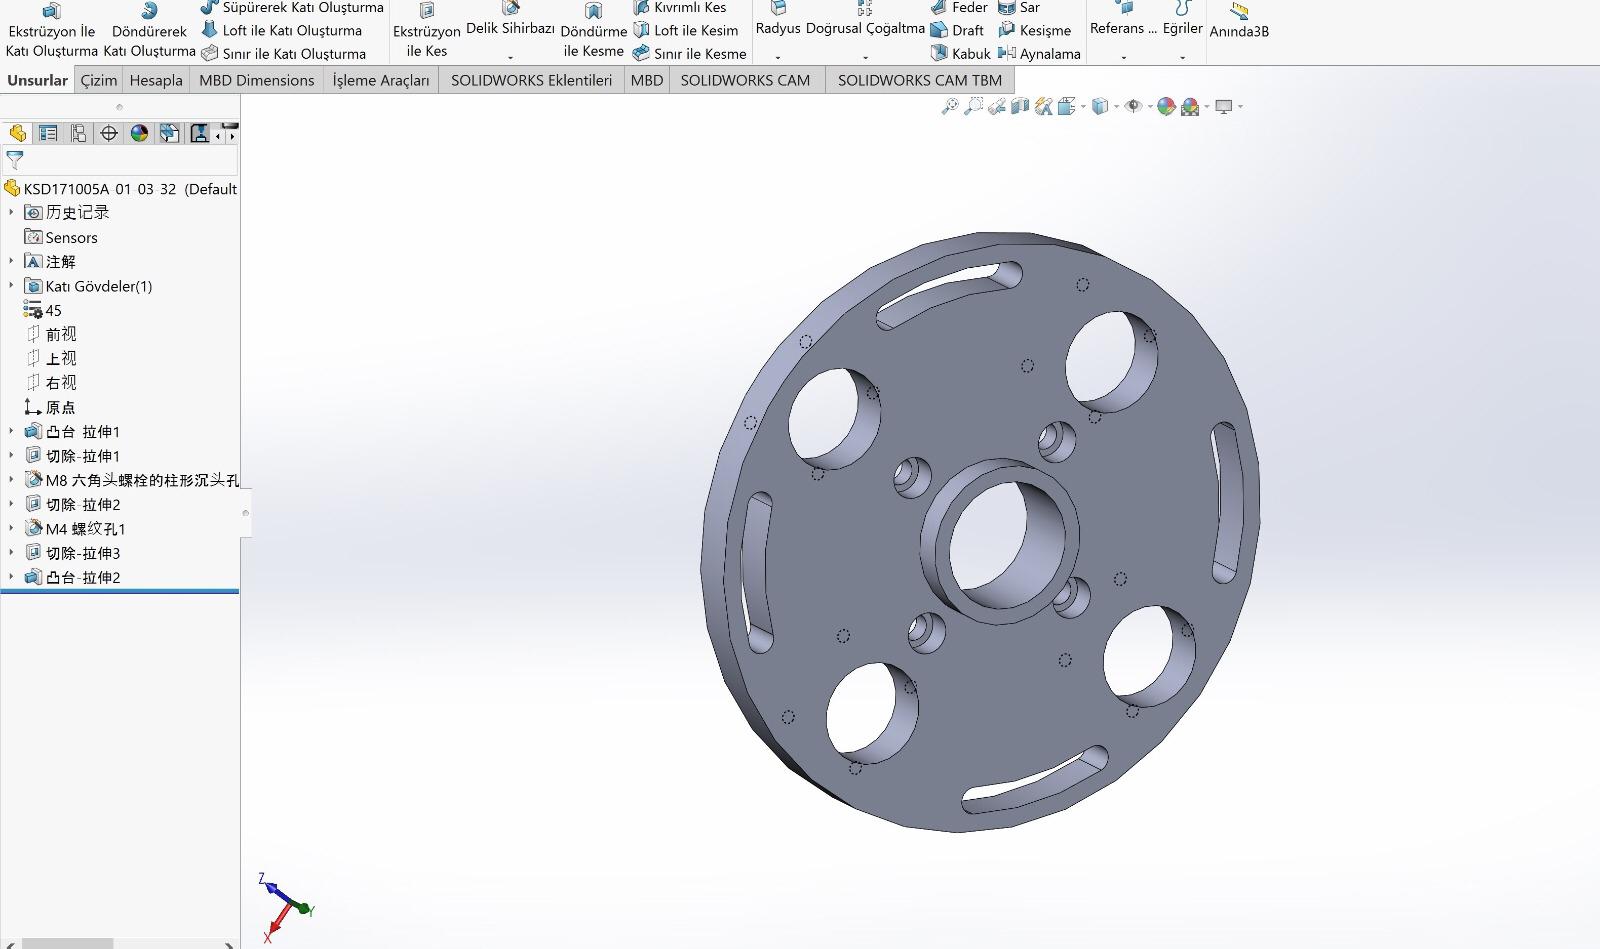Open the Eğriler curves tool
The image size is (1600, 949).
[x=1182, y=20]
